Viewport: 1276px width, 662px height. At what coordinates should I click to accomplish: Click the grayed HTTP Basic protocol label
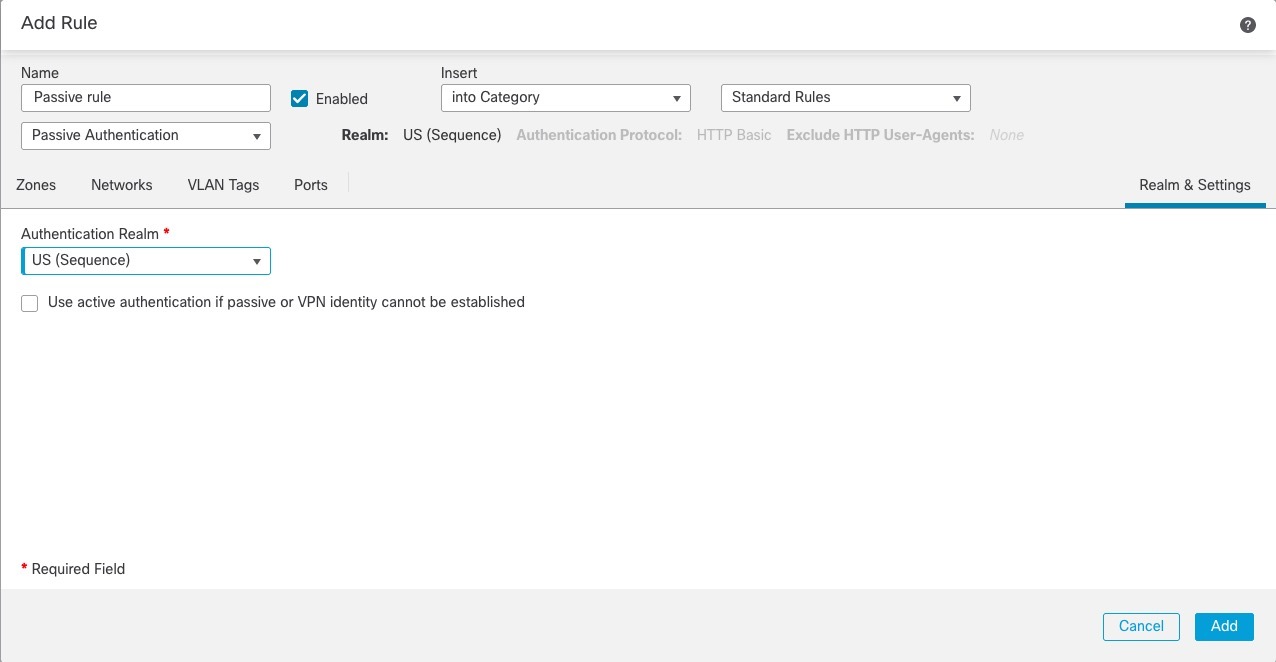734,135
